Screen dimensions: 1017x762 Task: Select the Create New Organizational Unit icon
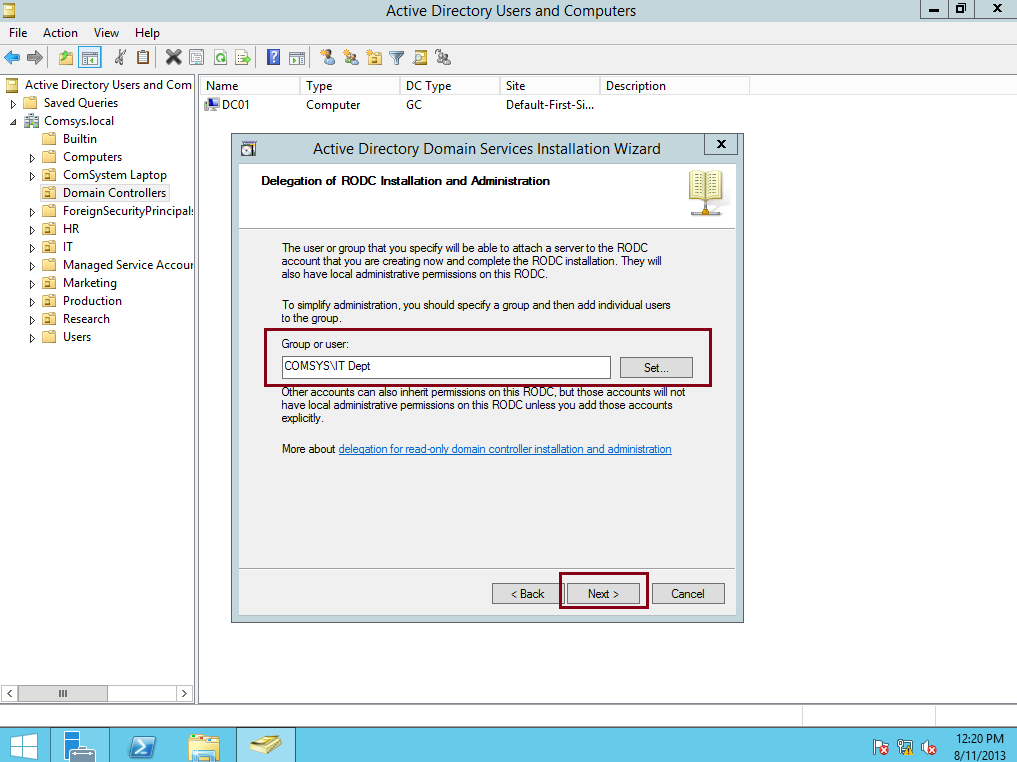coord(374,57)
